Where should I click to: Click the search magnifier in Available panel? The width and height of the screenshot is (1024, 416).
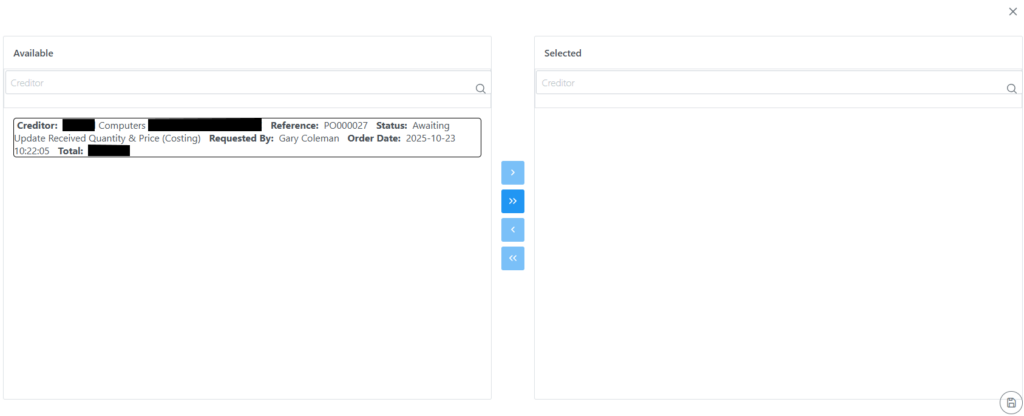(x=480, y=88)
